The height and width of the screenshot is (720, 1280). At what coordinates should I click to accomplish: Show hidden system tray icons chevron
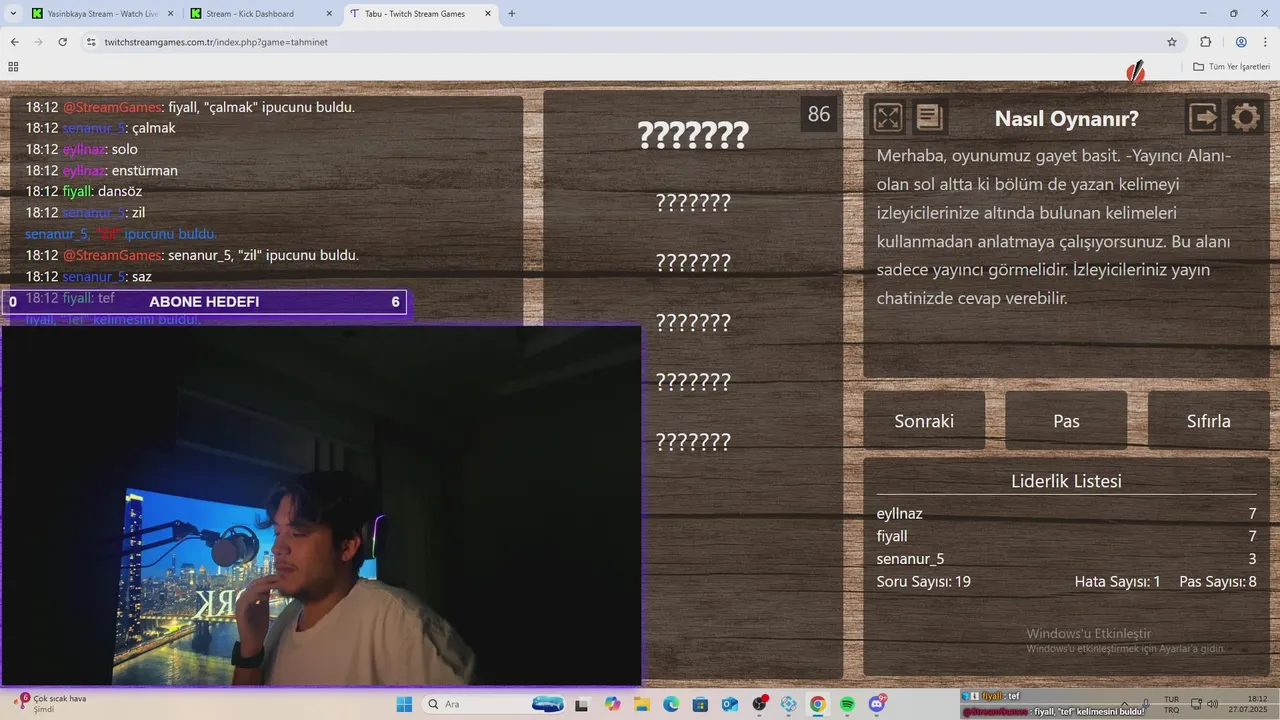1126,704
